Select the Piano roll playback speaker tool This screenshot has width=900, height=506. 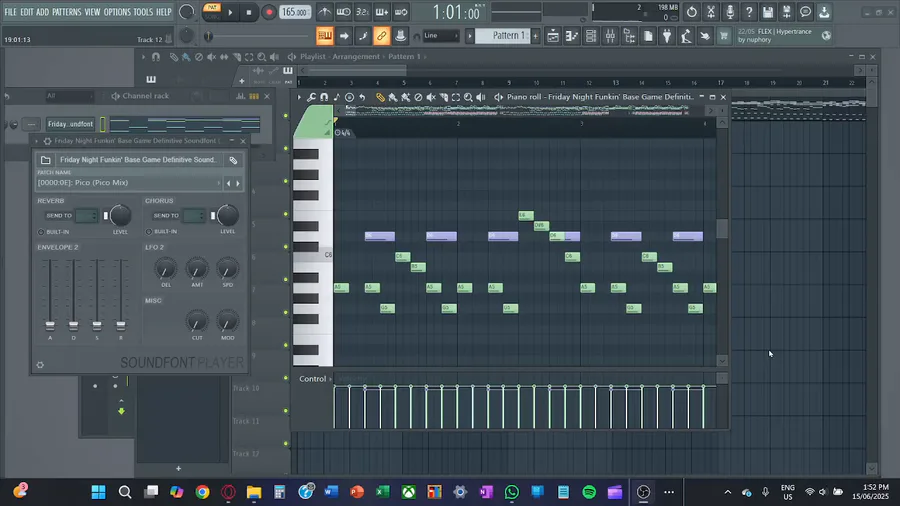[481, 98]
